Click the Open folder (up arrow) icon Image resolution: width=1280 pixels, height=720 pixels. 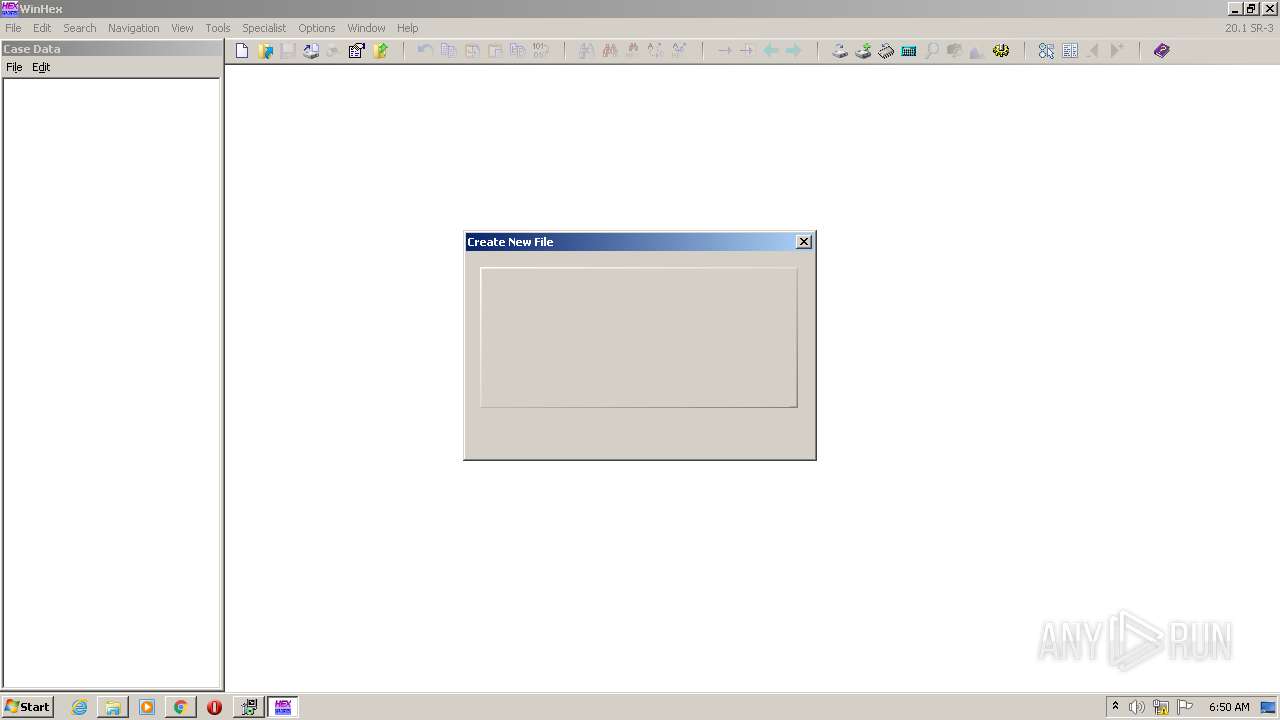380,51
